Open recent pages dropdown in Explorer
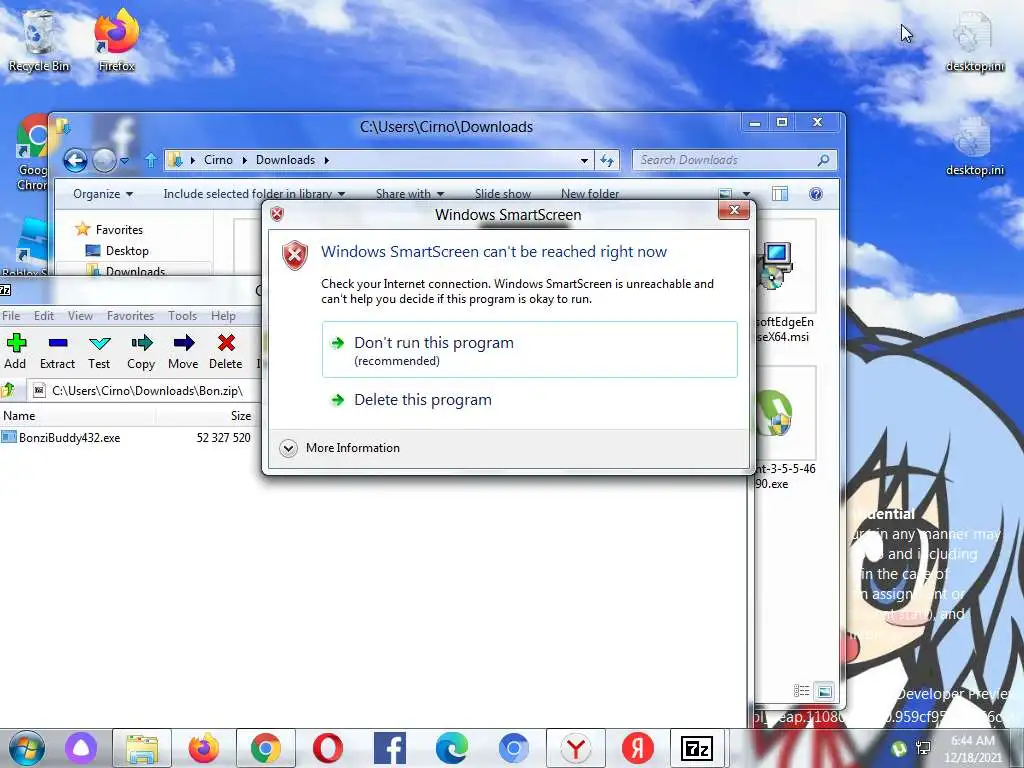1024x768 pixels. pyautogui.click(x=125, y=160)
